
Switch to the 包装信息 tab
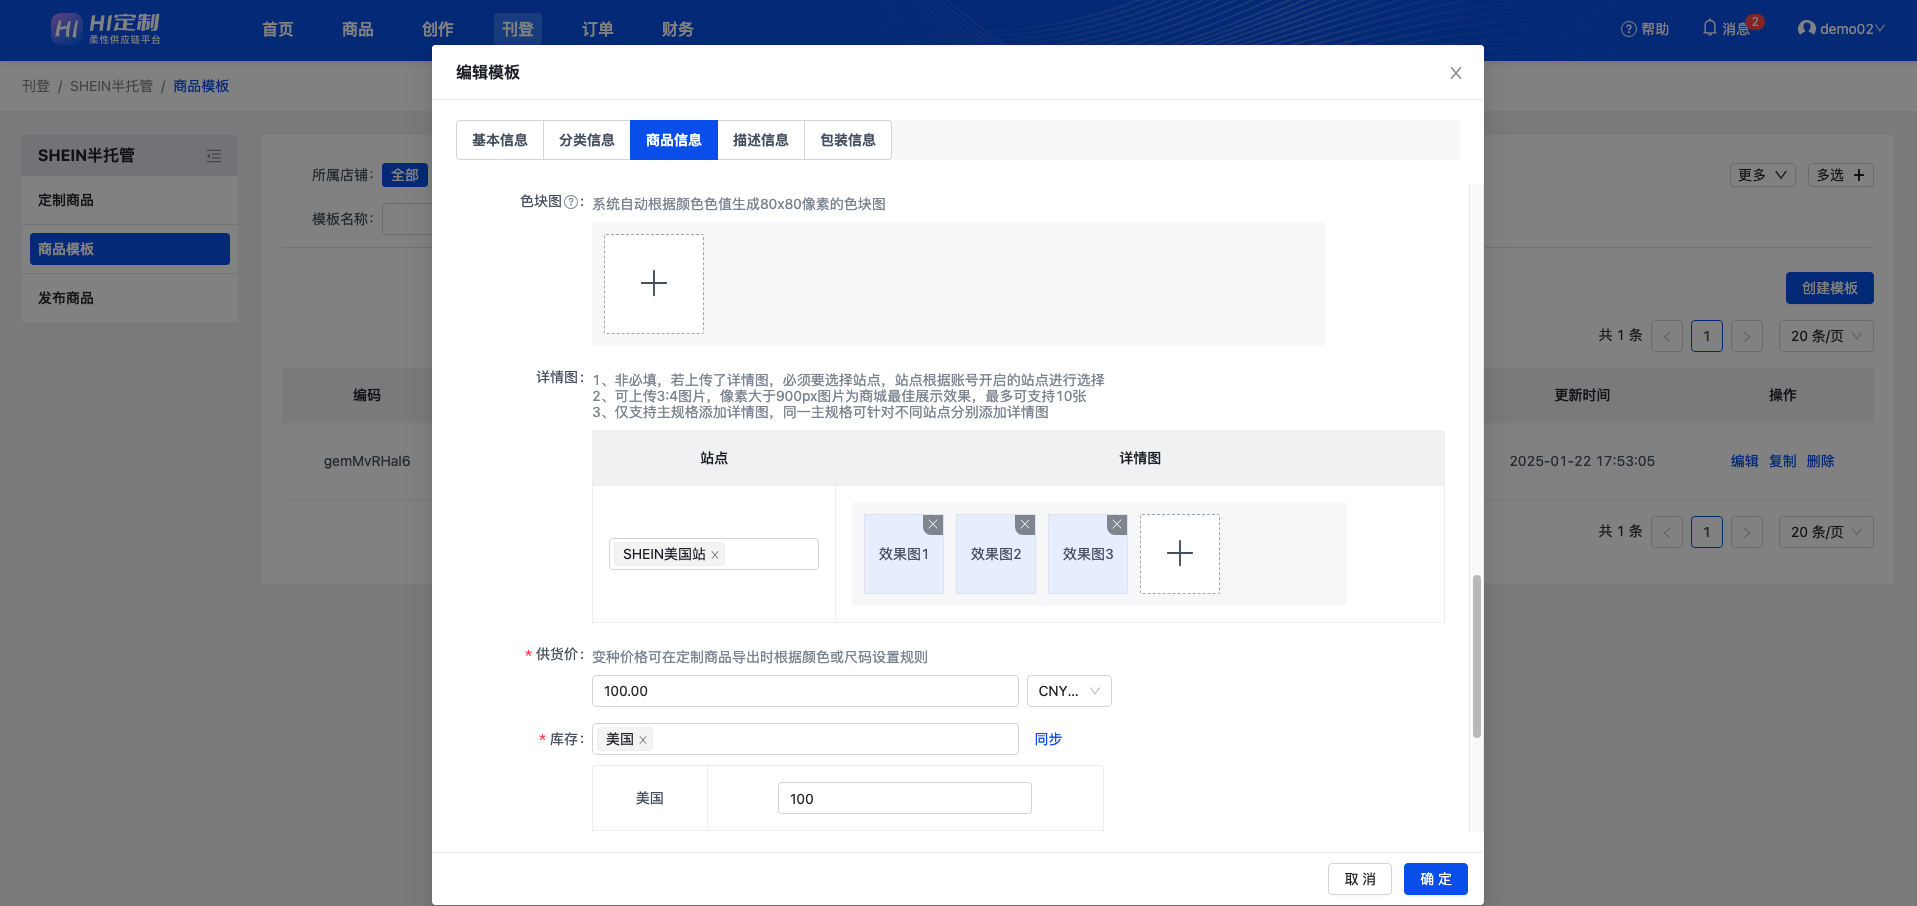click(x=848, y=140)
